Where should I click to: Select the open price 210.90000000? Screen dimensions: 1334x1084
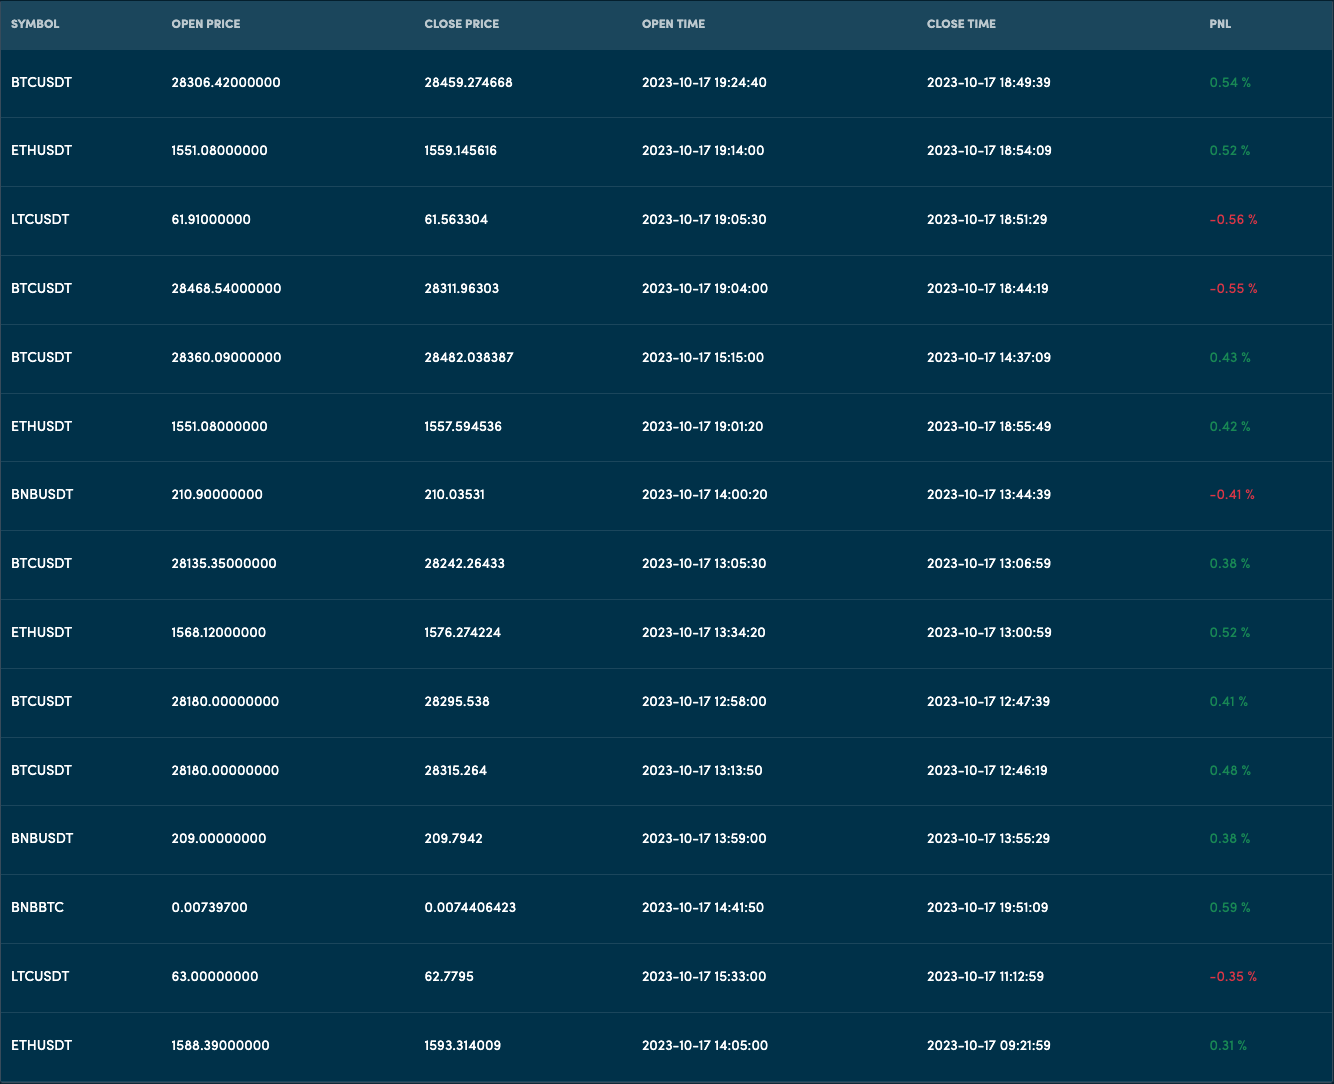[x=217, y=495]
